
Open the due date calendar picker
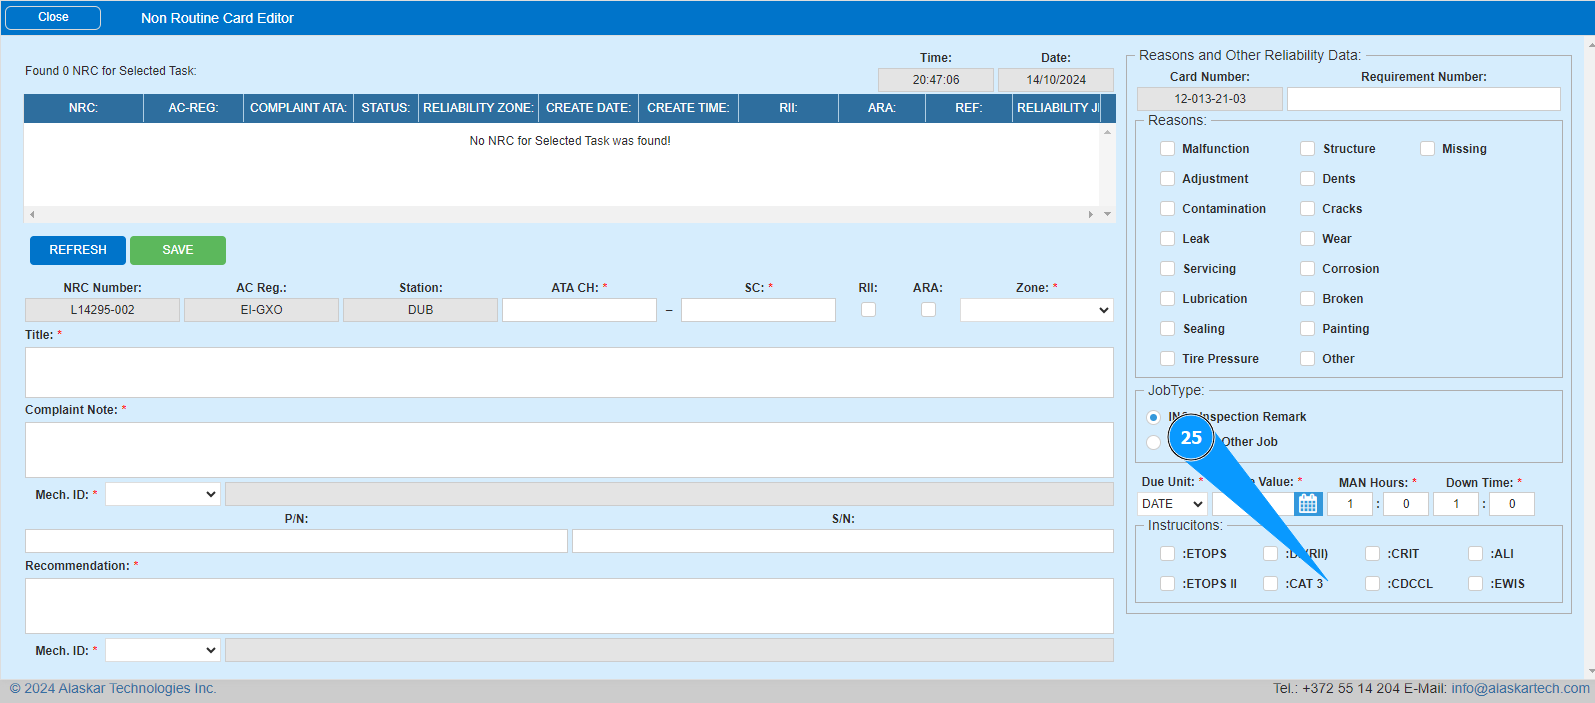(1308, 504)
